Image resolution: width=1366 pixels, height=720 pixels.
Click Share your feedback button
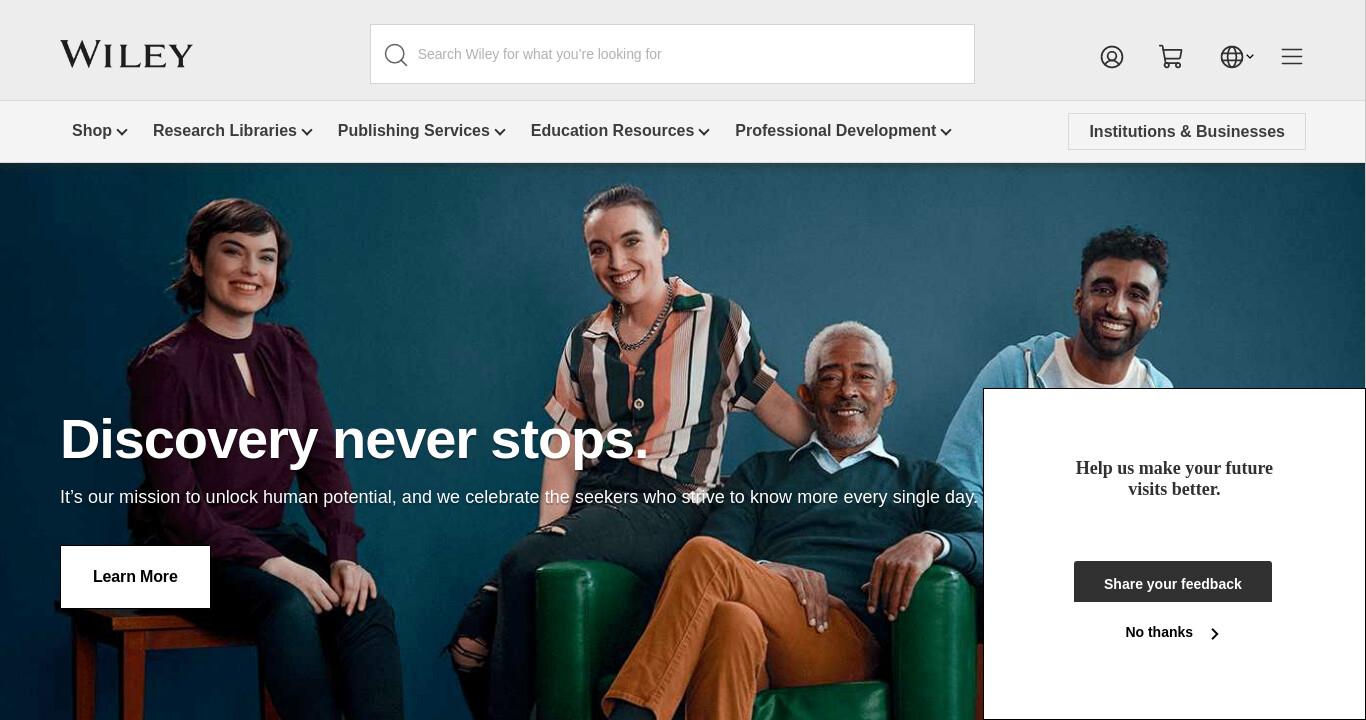[1173, 582]
